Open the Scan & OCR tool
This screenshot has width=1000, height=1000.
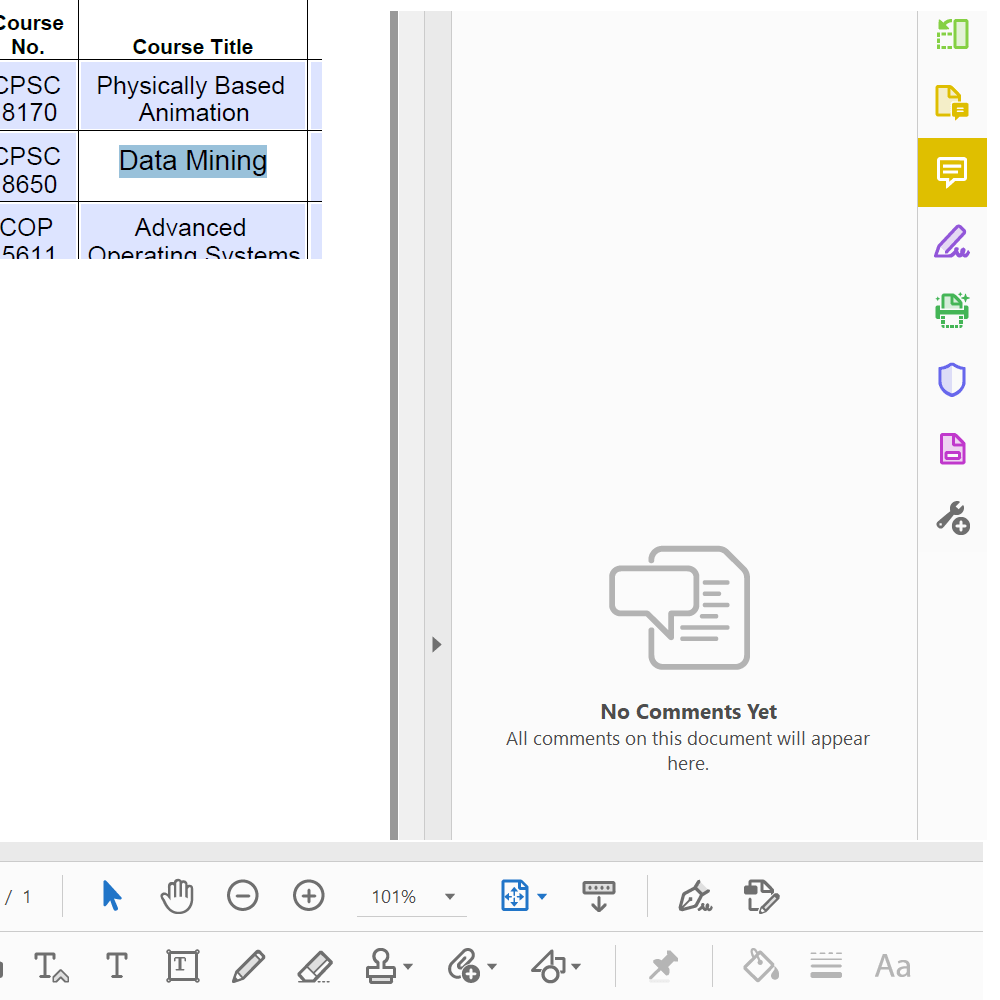pyautogui.click(x=952, y=310)
